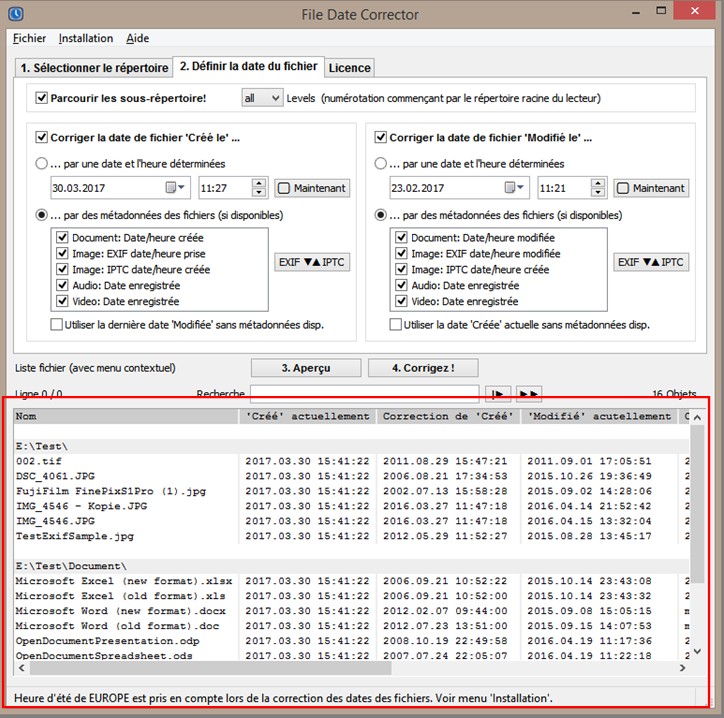Screen dimensions: 724x718
Task: Select 'par une date et l'heure déterminées' for 'Modifié le'
Action: click(380, 163)
